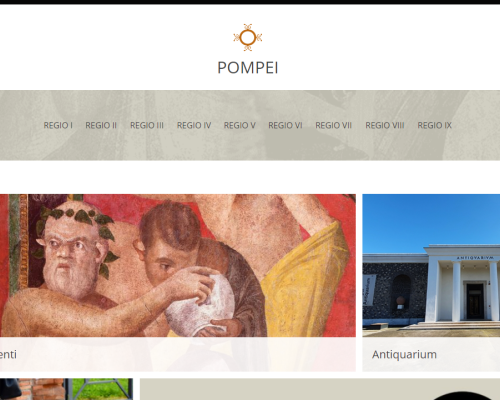The image size is (500, 400).
Task: Open the REGIO VII page
Action: click(x=334, y=125)
